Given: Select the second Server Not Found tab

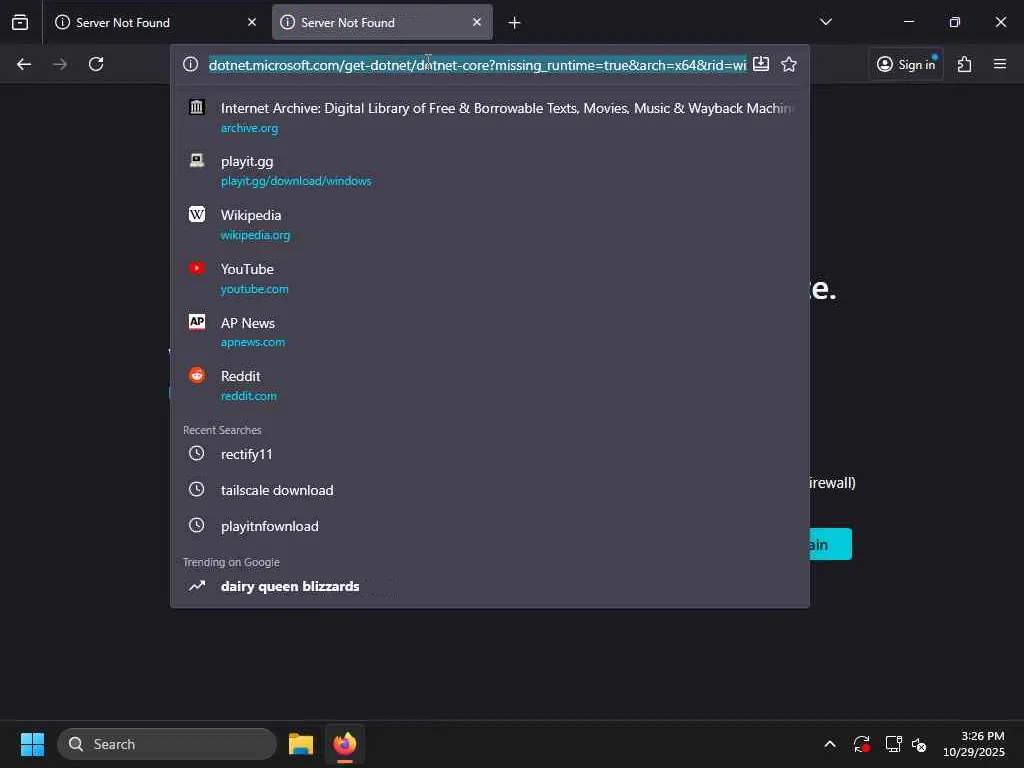Looking at the screenshot, I should 382,22.
